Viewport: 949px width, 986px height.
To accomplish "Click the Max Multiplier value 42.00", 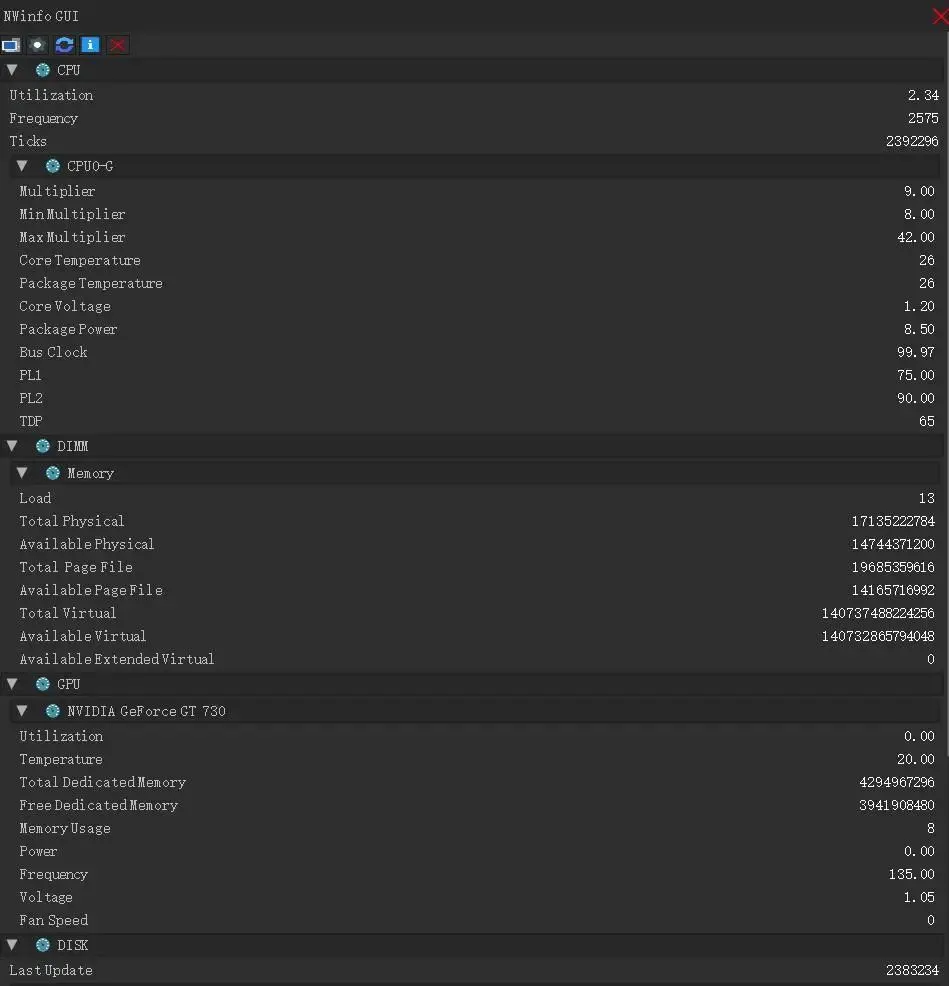I will coord(916,237).
